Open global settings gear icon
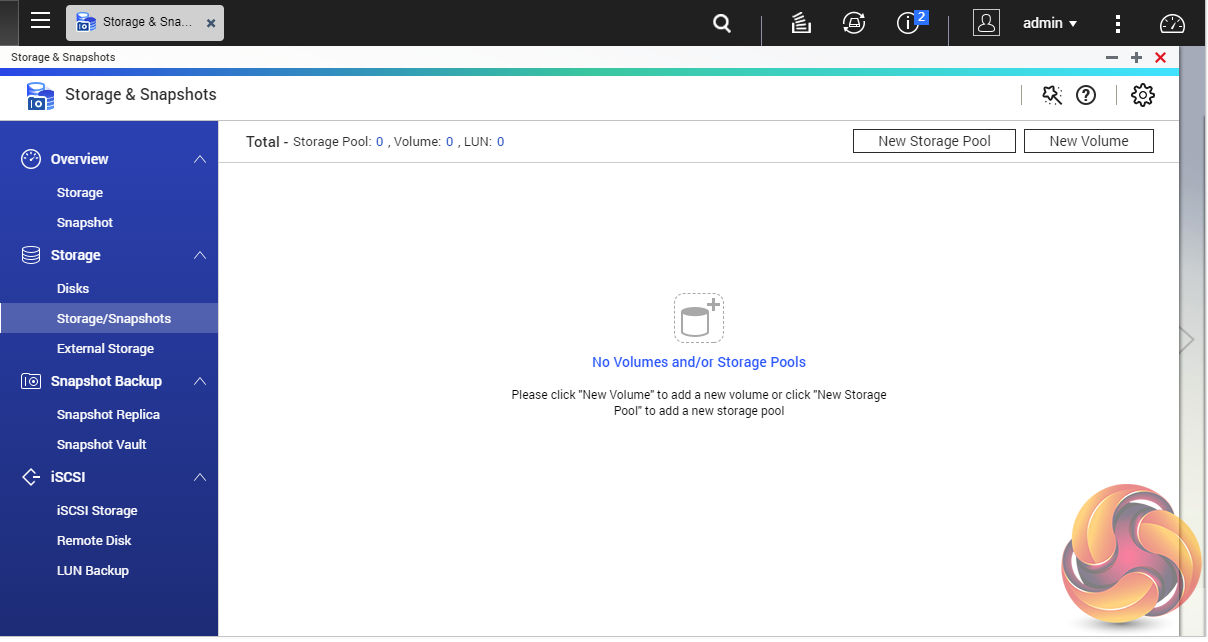This screenshot has height=642, width=1208. 1142,95
